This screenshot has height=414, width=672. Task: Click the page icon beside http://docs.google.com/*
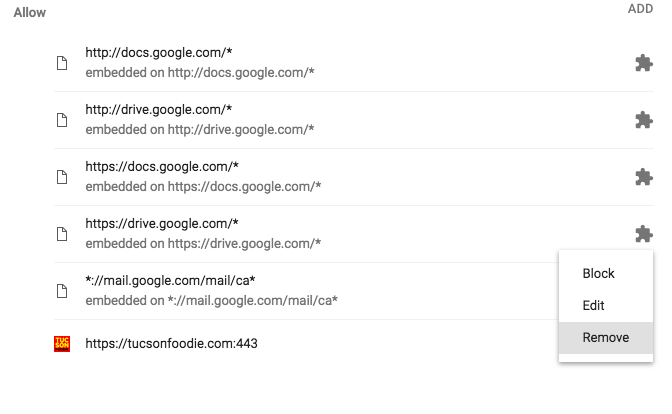(x=62, y=63)
